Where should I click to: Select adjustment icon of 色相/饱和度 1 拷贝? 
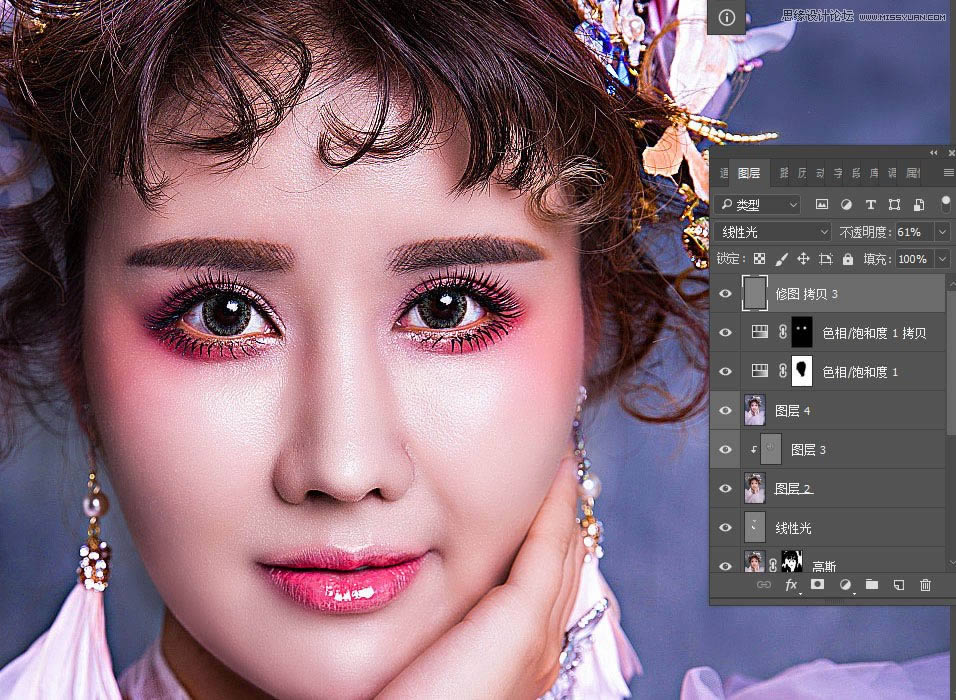click(760, 332)
